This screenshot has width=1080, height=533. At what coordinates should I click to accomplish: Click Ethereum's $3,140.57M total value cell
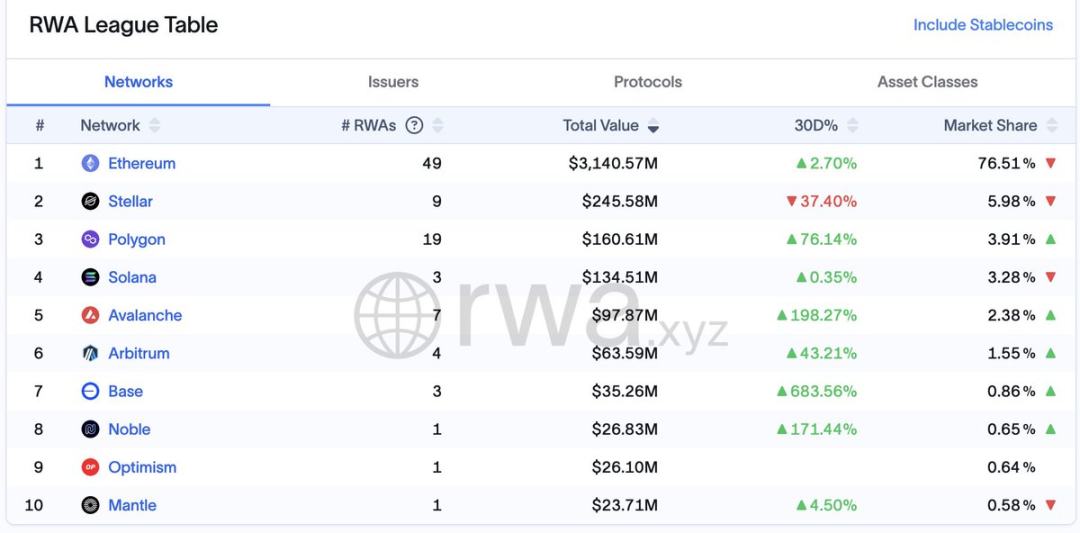coord(613,164)
